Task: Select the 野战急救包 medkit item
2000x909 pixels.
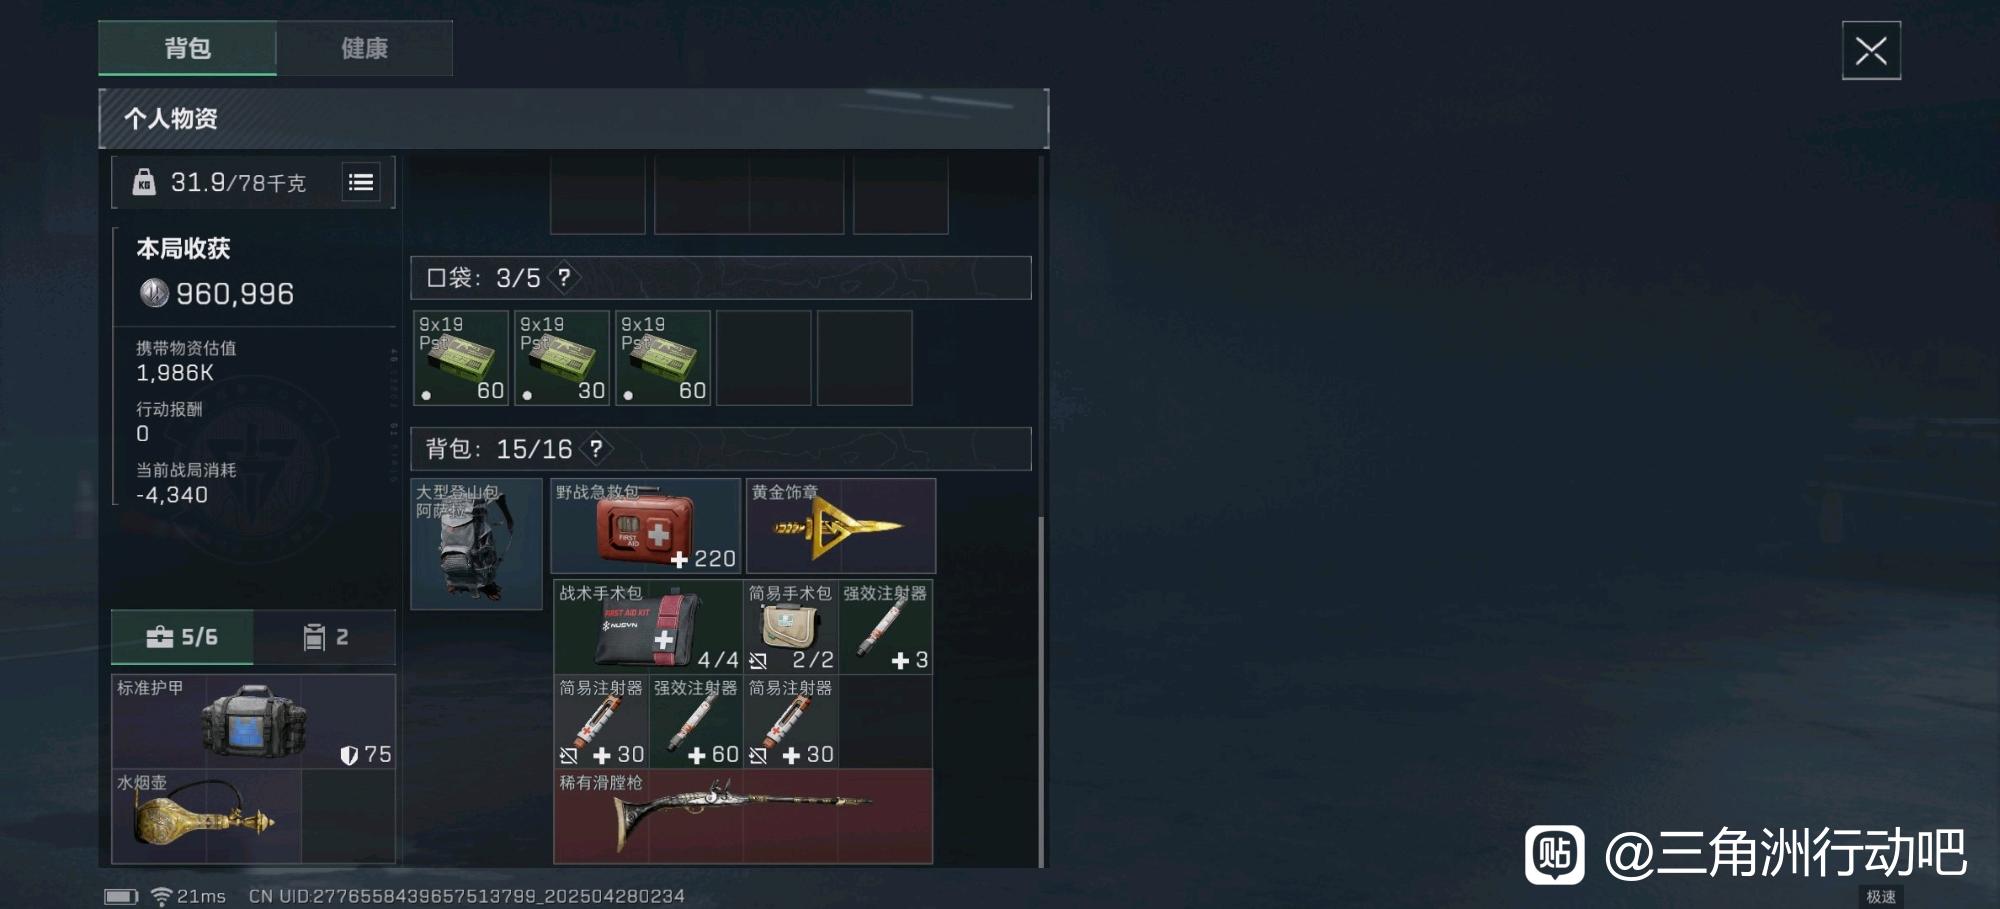Action: [646, 526]
